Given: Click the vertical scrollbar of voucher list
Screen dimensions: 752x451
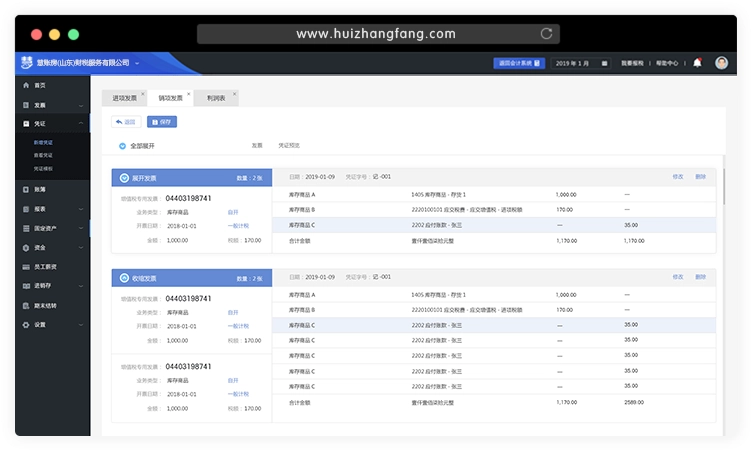Looking at the screenshot, I should [x=724, y=186].
